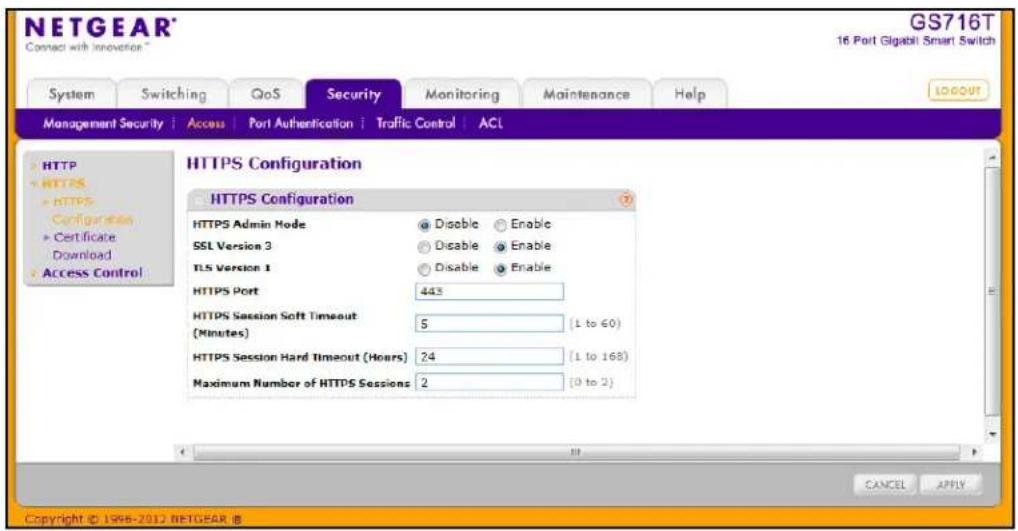Go to the Traffic Control submenu
The height and width of the screenshot is (531, 1018).
(416, 123)
